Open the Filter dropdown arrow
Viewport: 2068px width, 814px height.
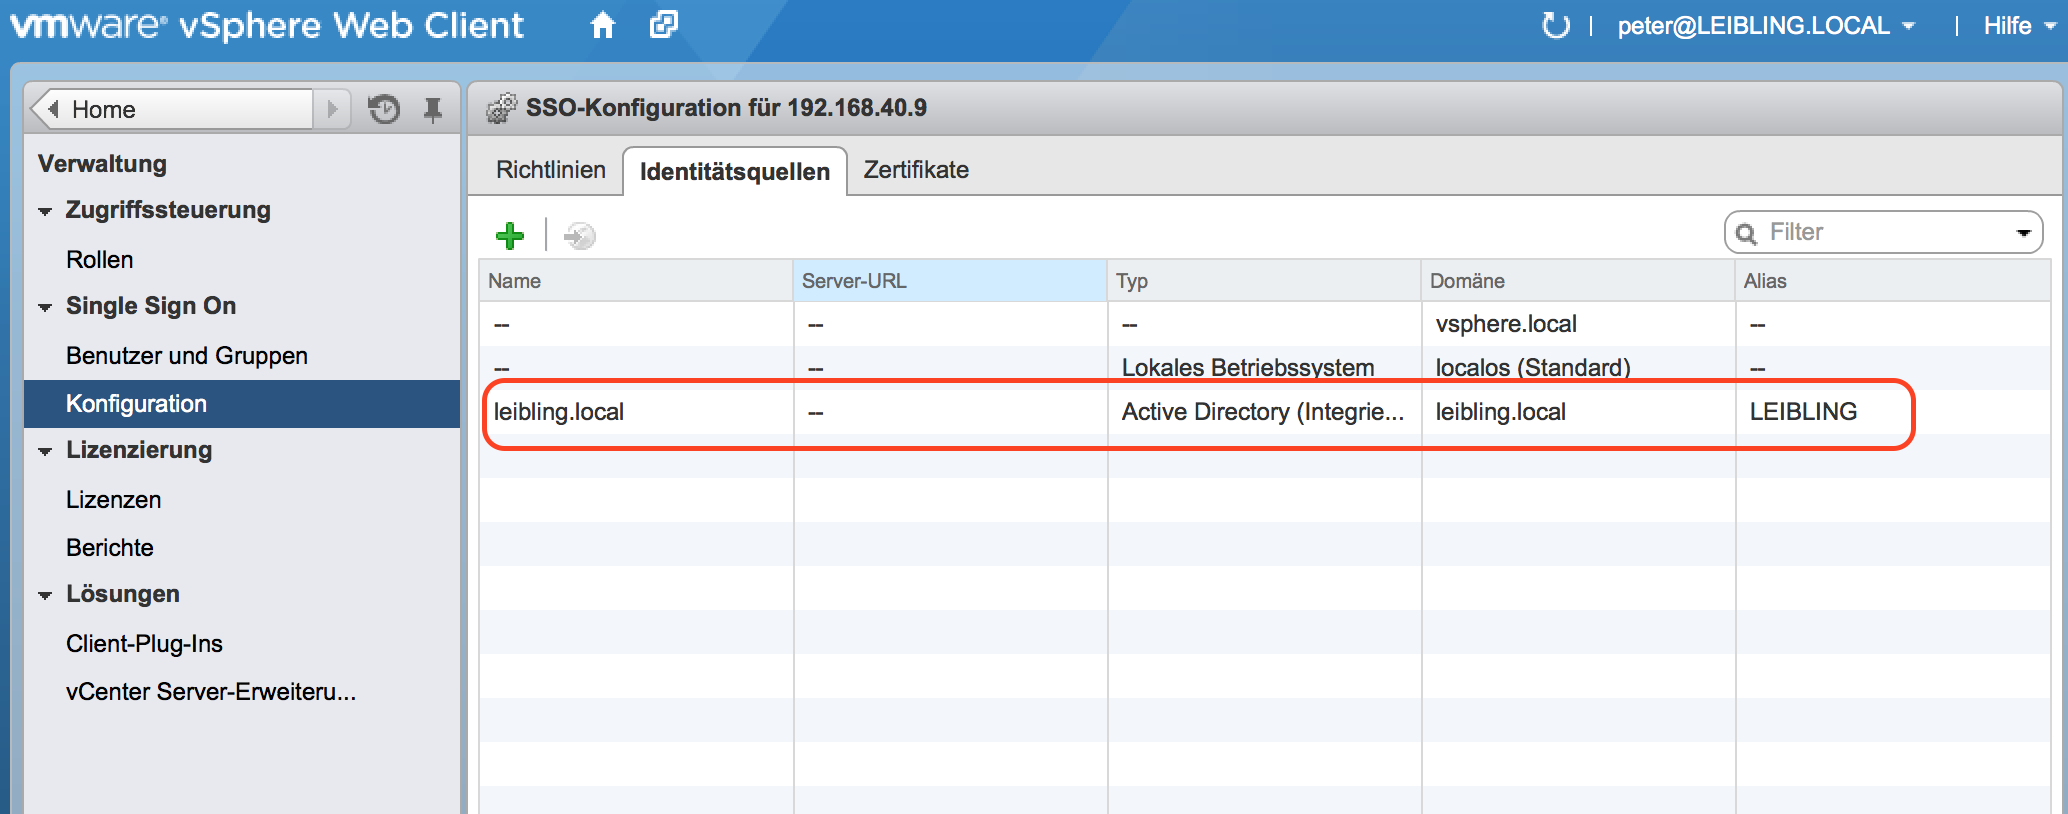pyautogui.click(x=2024, y=233)
